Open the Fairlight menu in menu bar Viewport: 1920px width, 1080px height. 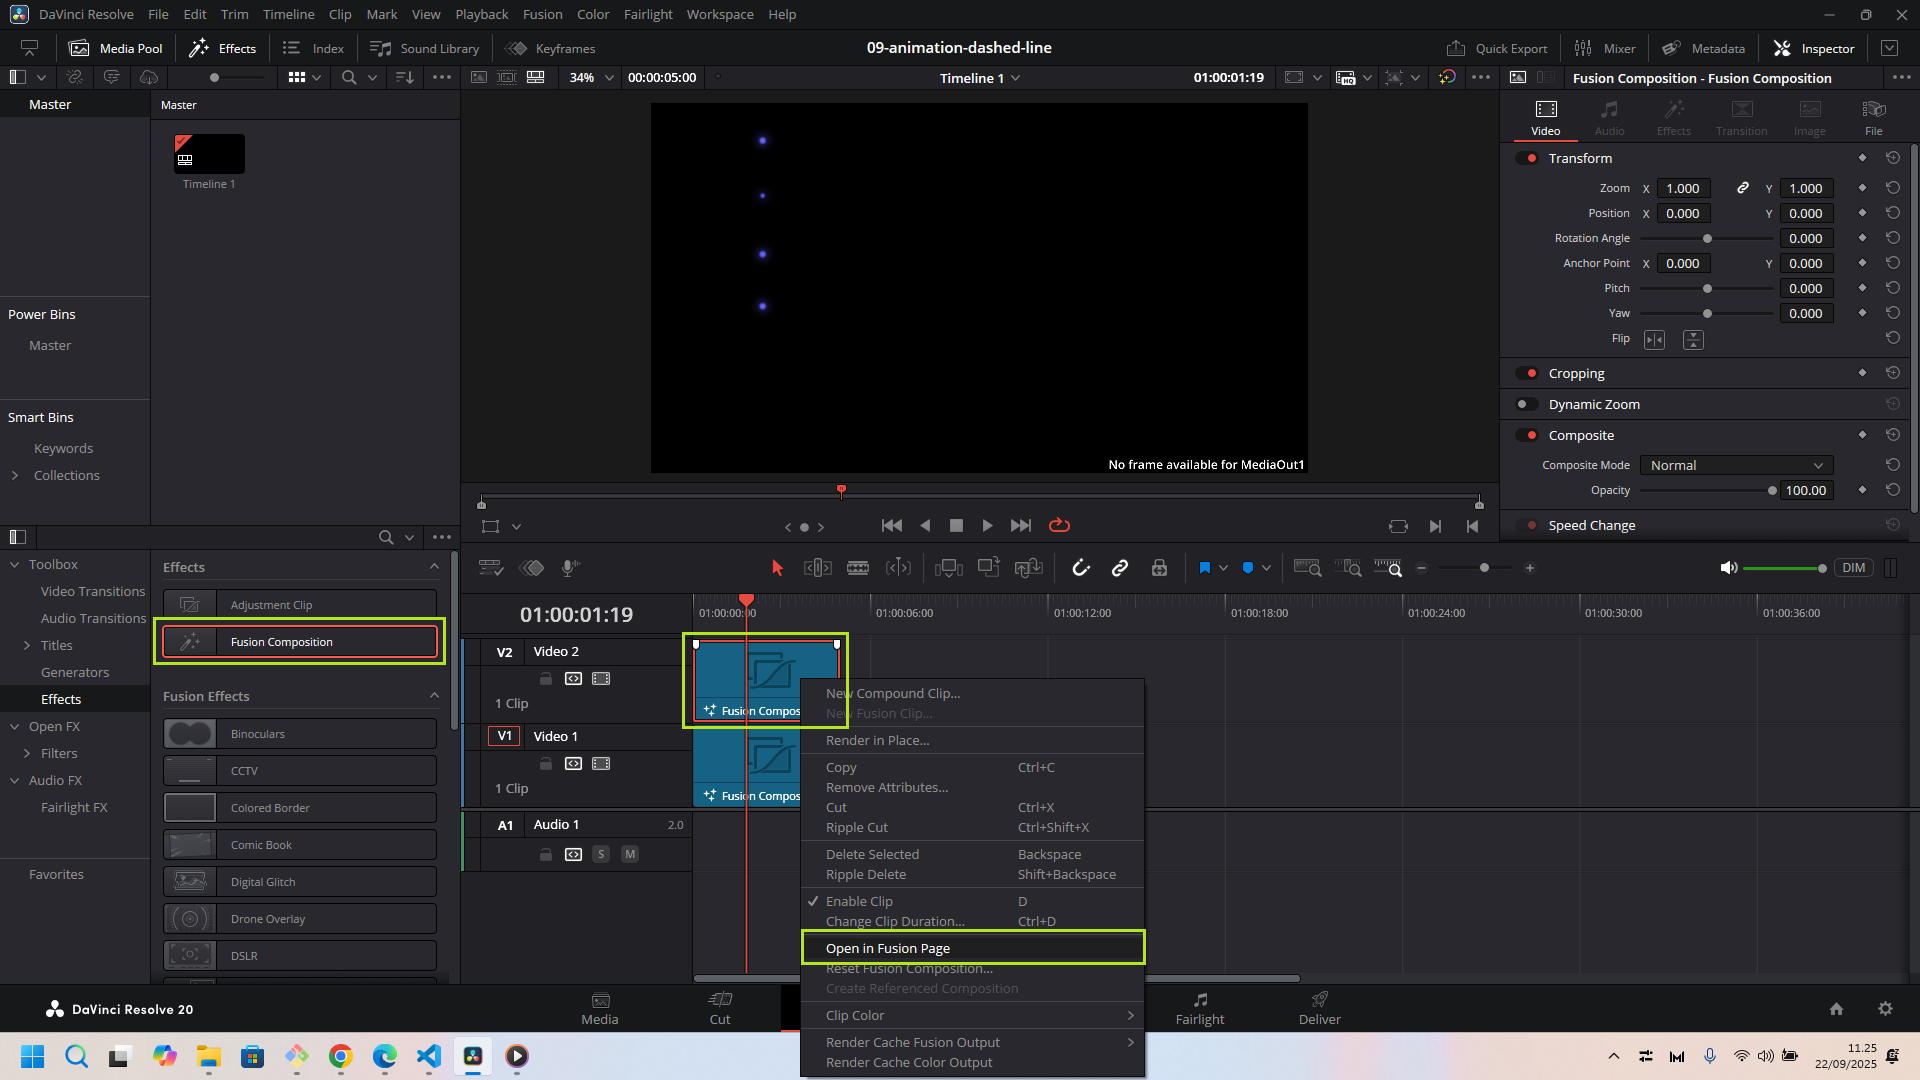coord(648,14)
